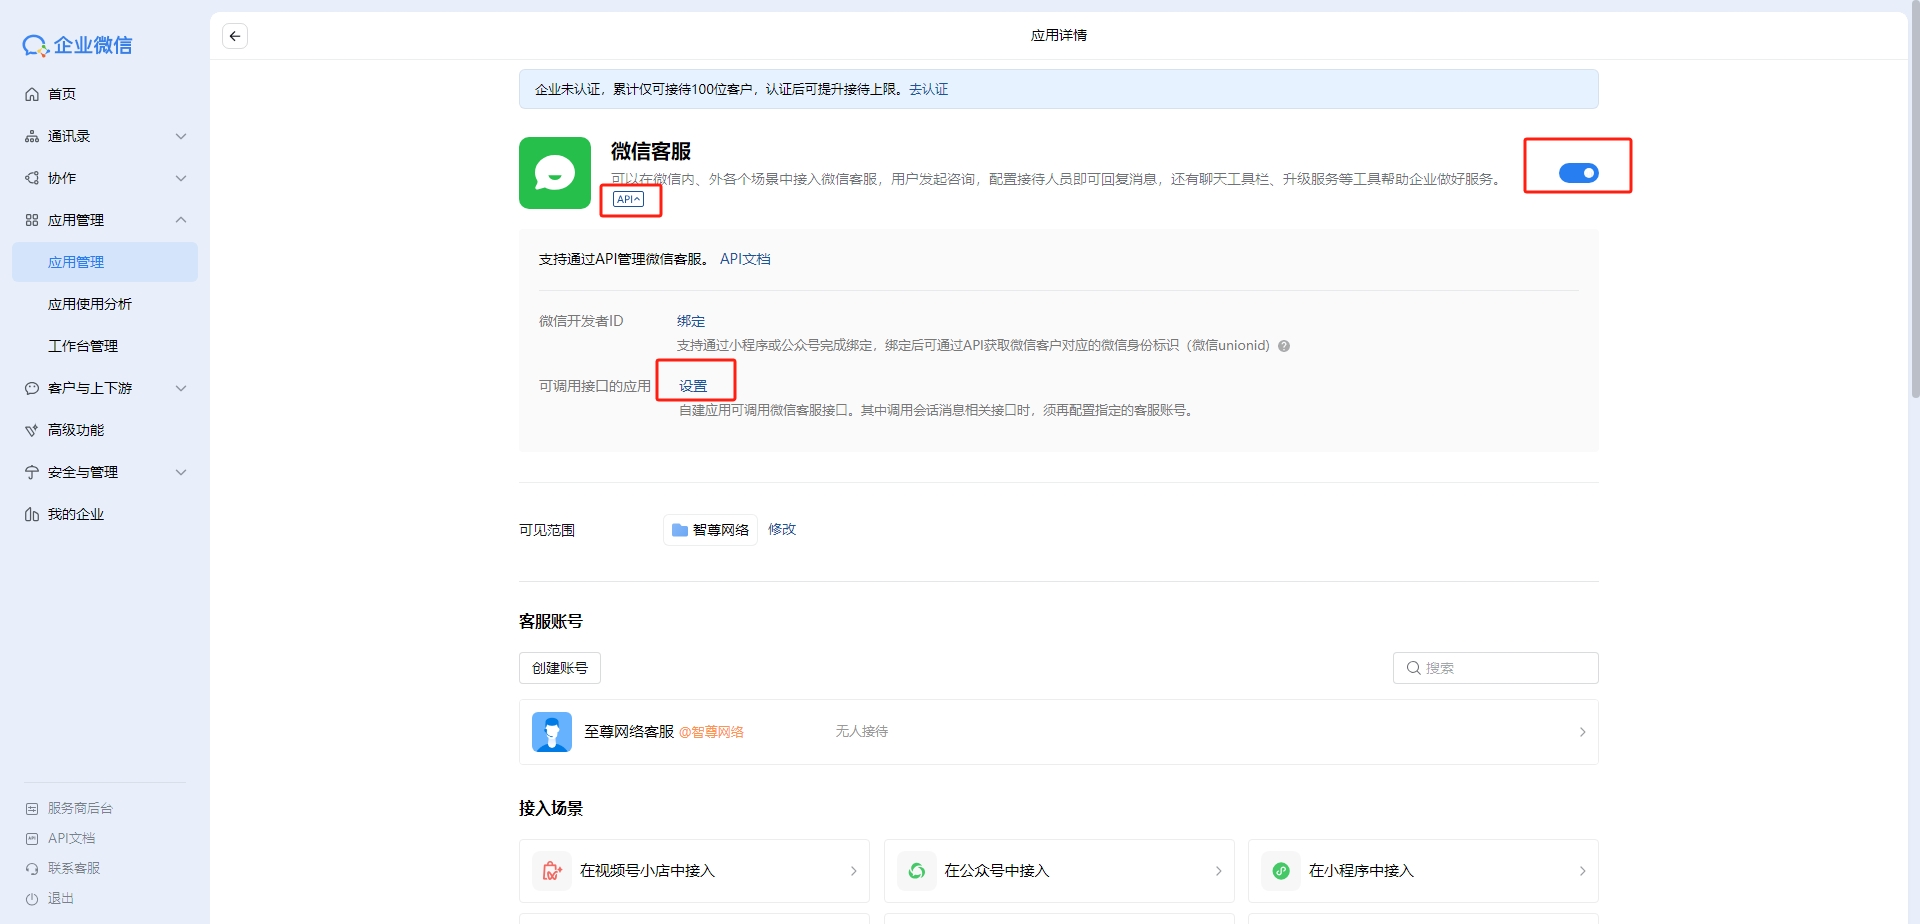Collapse the API details tag
The image size is (1920, 924).
coord(628,199)
